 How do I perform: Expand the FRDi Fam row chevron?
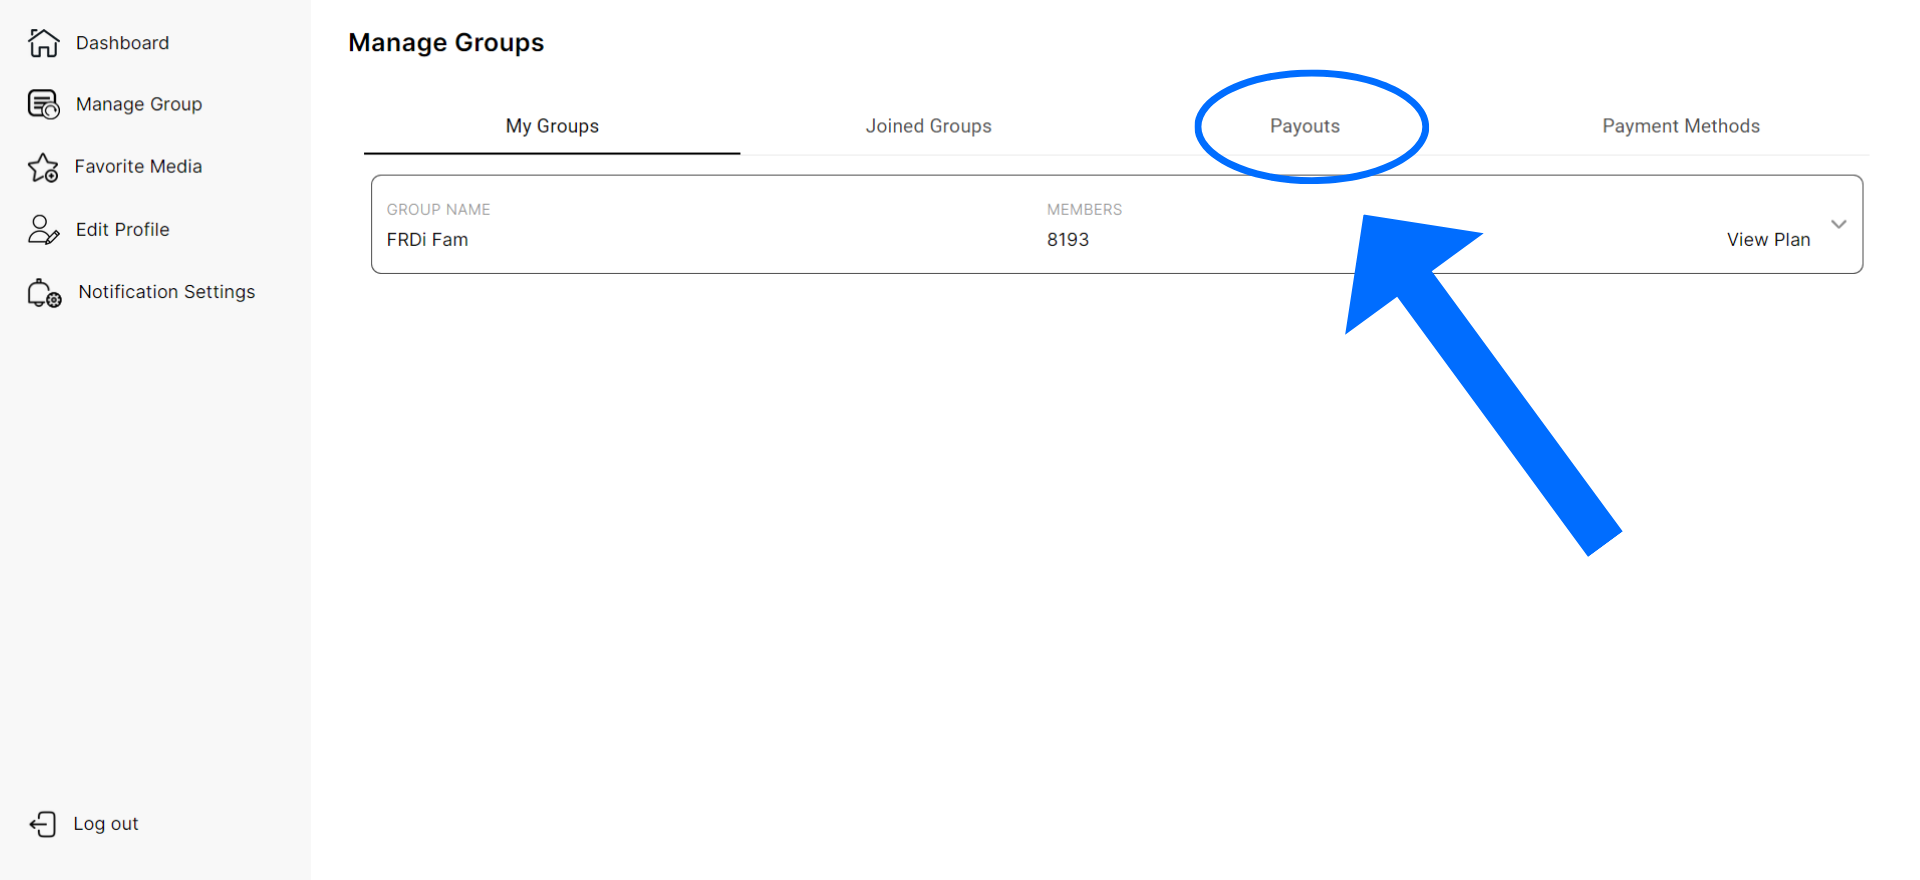coord(1838,224)
